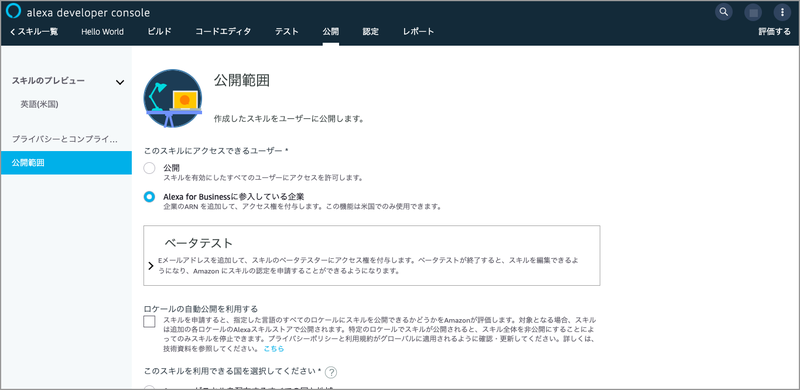The image size is (800, 390).
Task: Enable ロケールの自動公開を利用する checkbox
Action: pyautogui.click(x=149, y=322)
